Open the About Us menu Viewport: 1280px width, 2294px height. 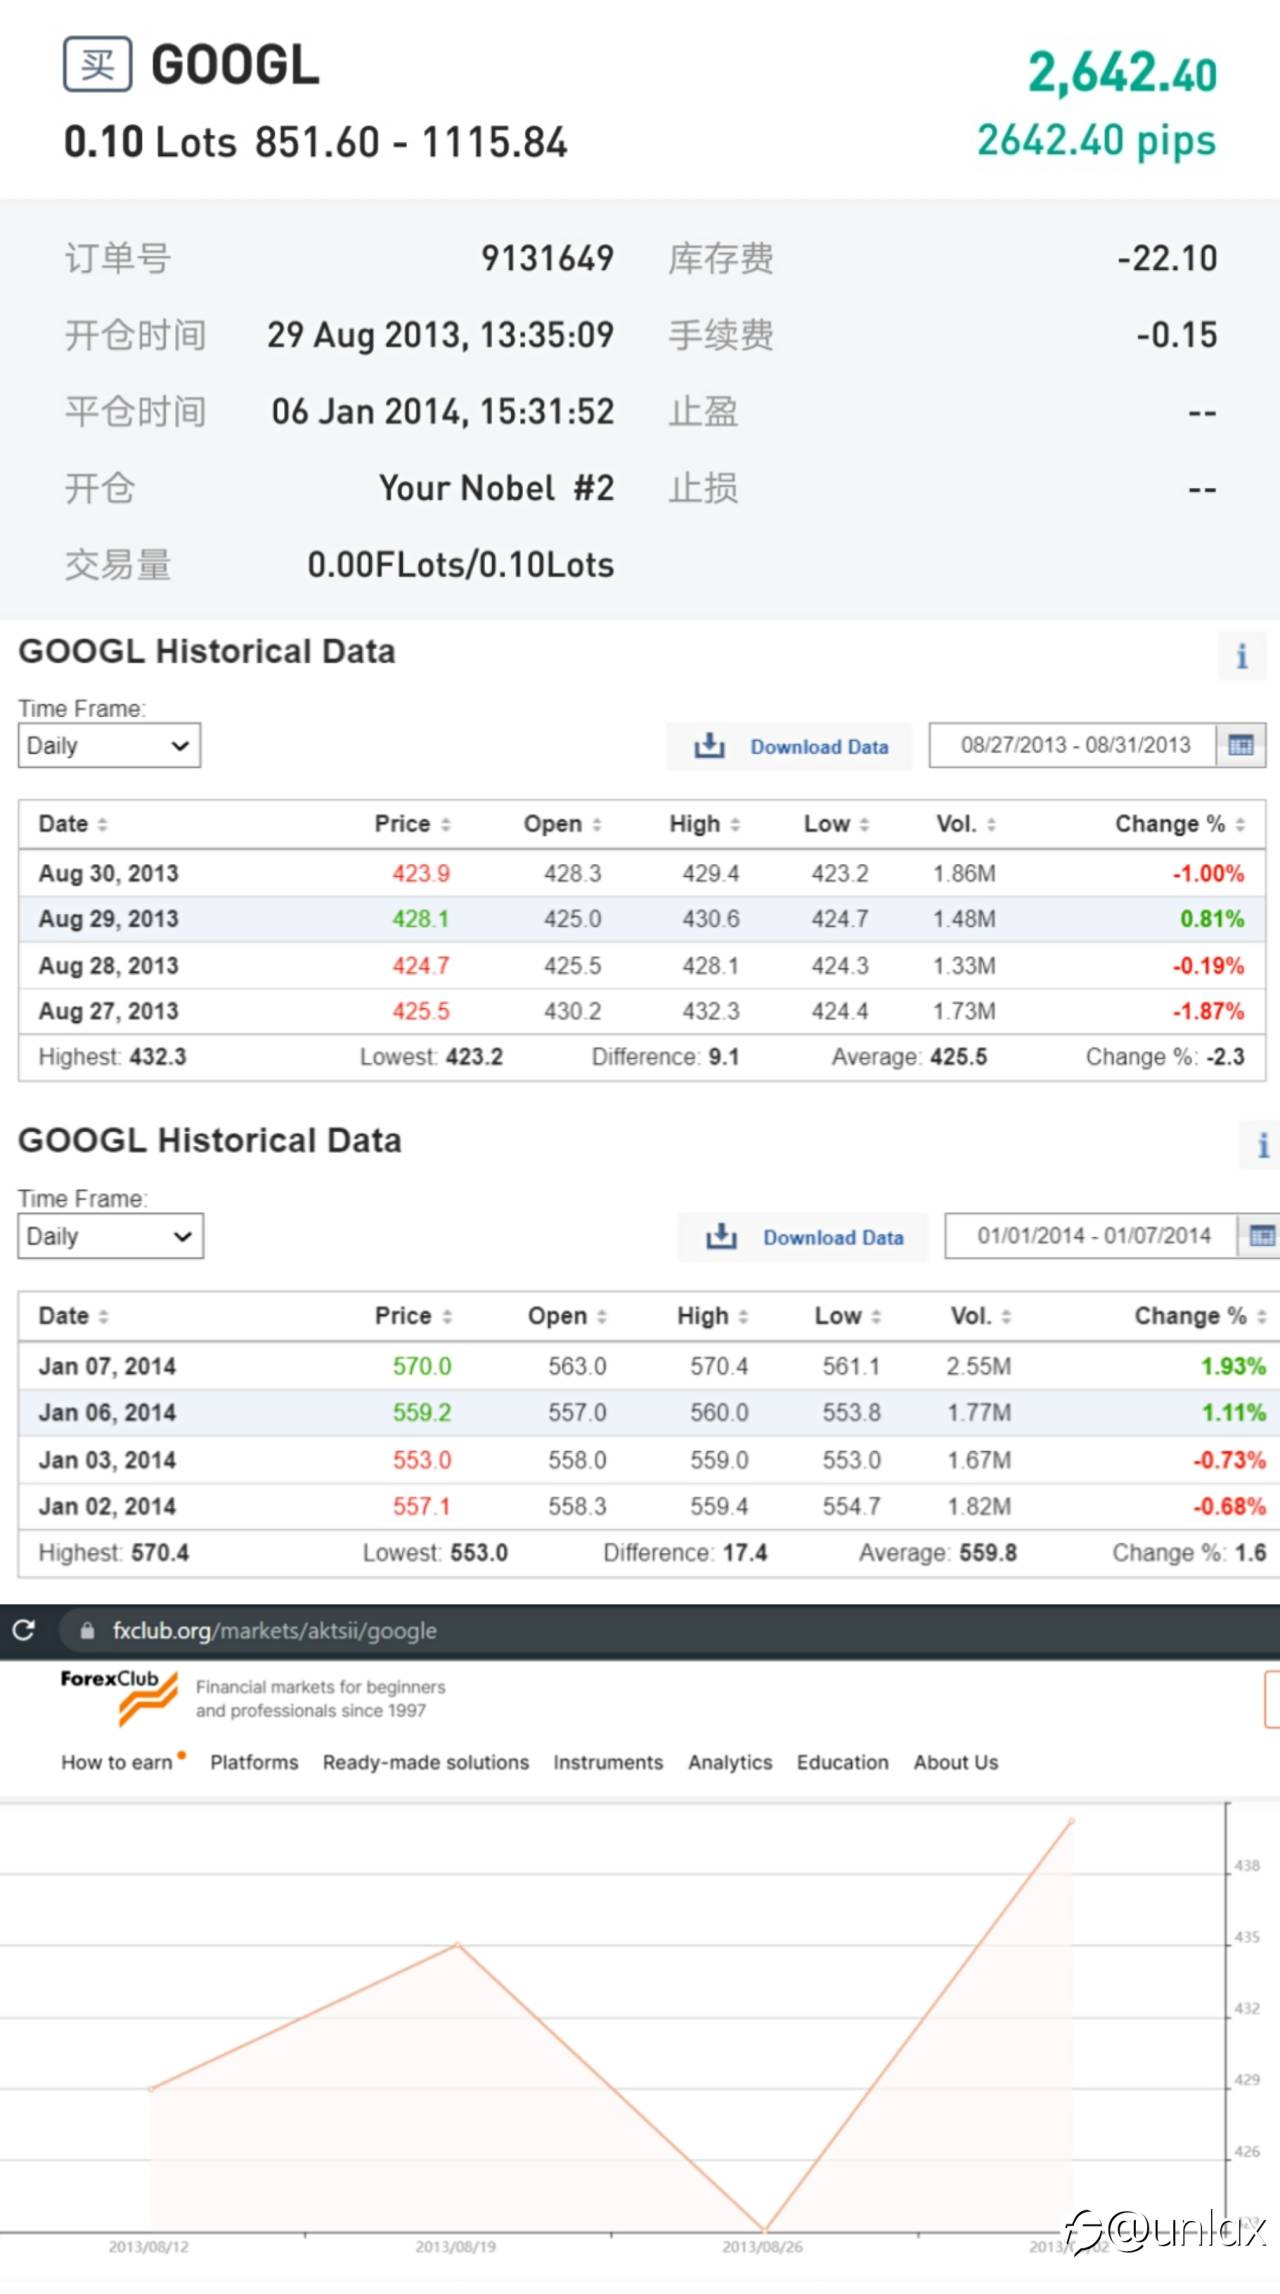(x=956, y=1762)
